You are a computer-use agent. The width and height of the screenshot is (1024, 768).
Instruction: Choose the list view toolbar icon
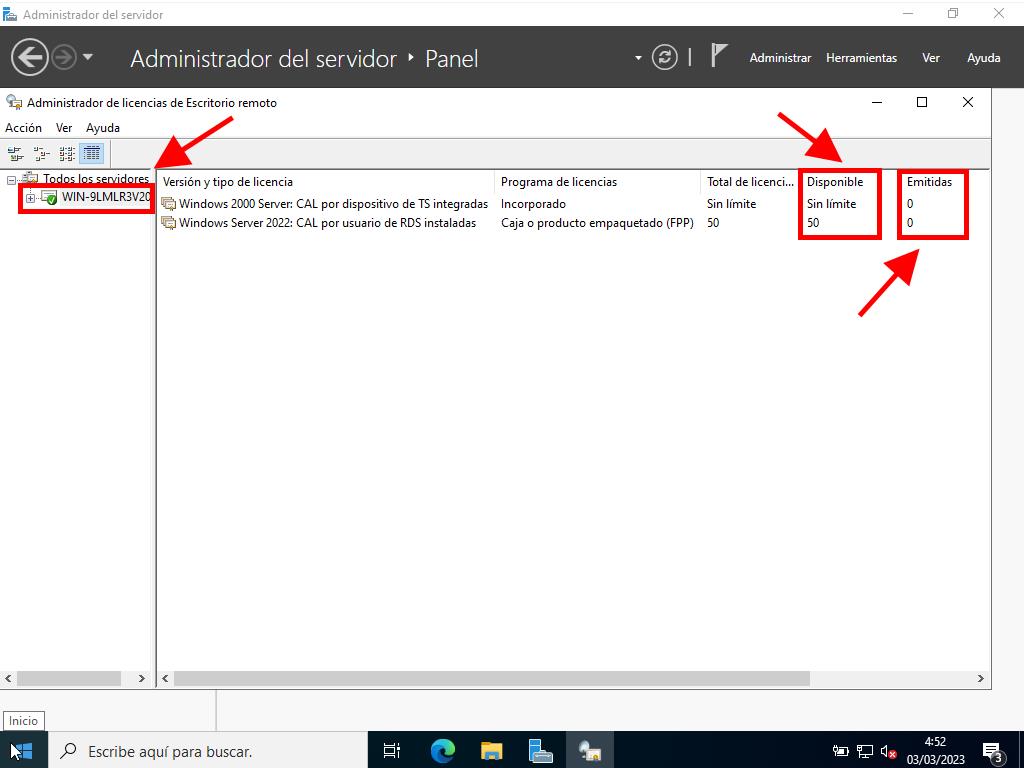(67, 154)
